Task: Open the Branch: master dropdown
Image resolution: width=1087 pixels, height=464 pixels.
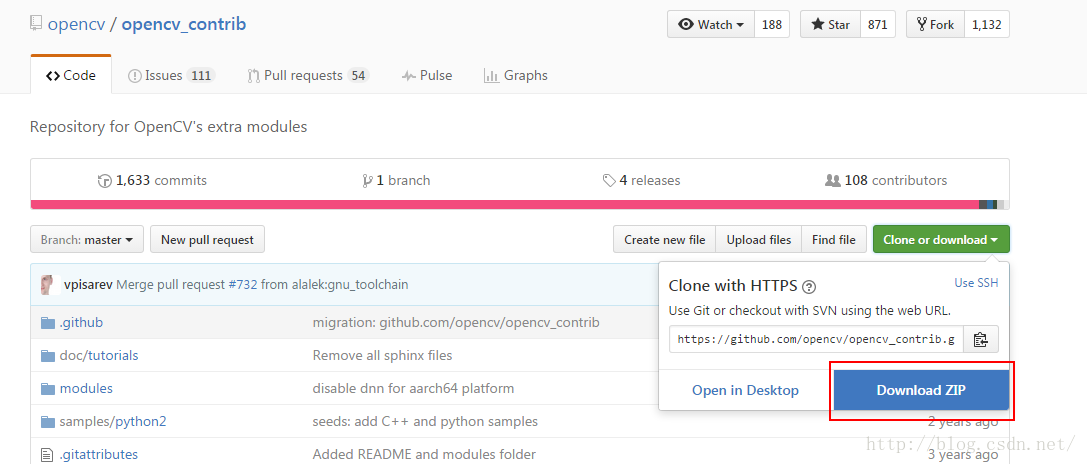Action: [x=87, y=239]
